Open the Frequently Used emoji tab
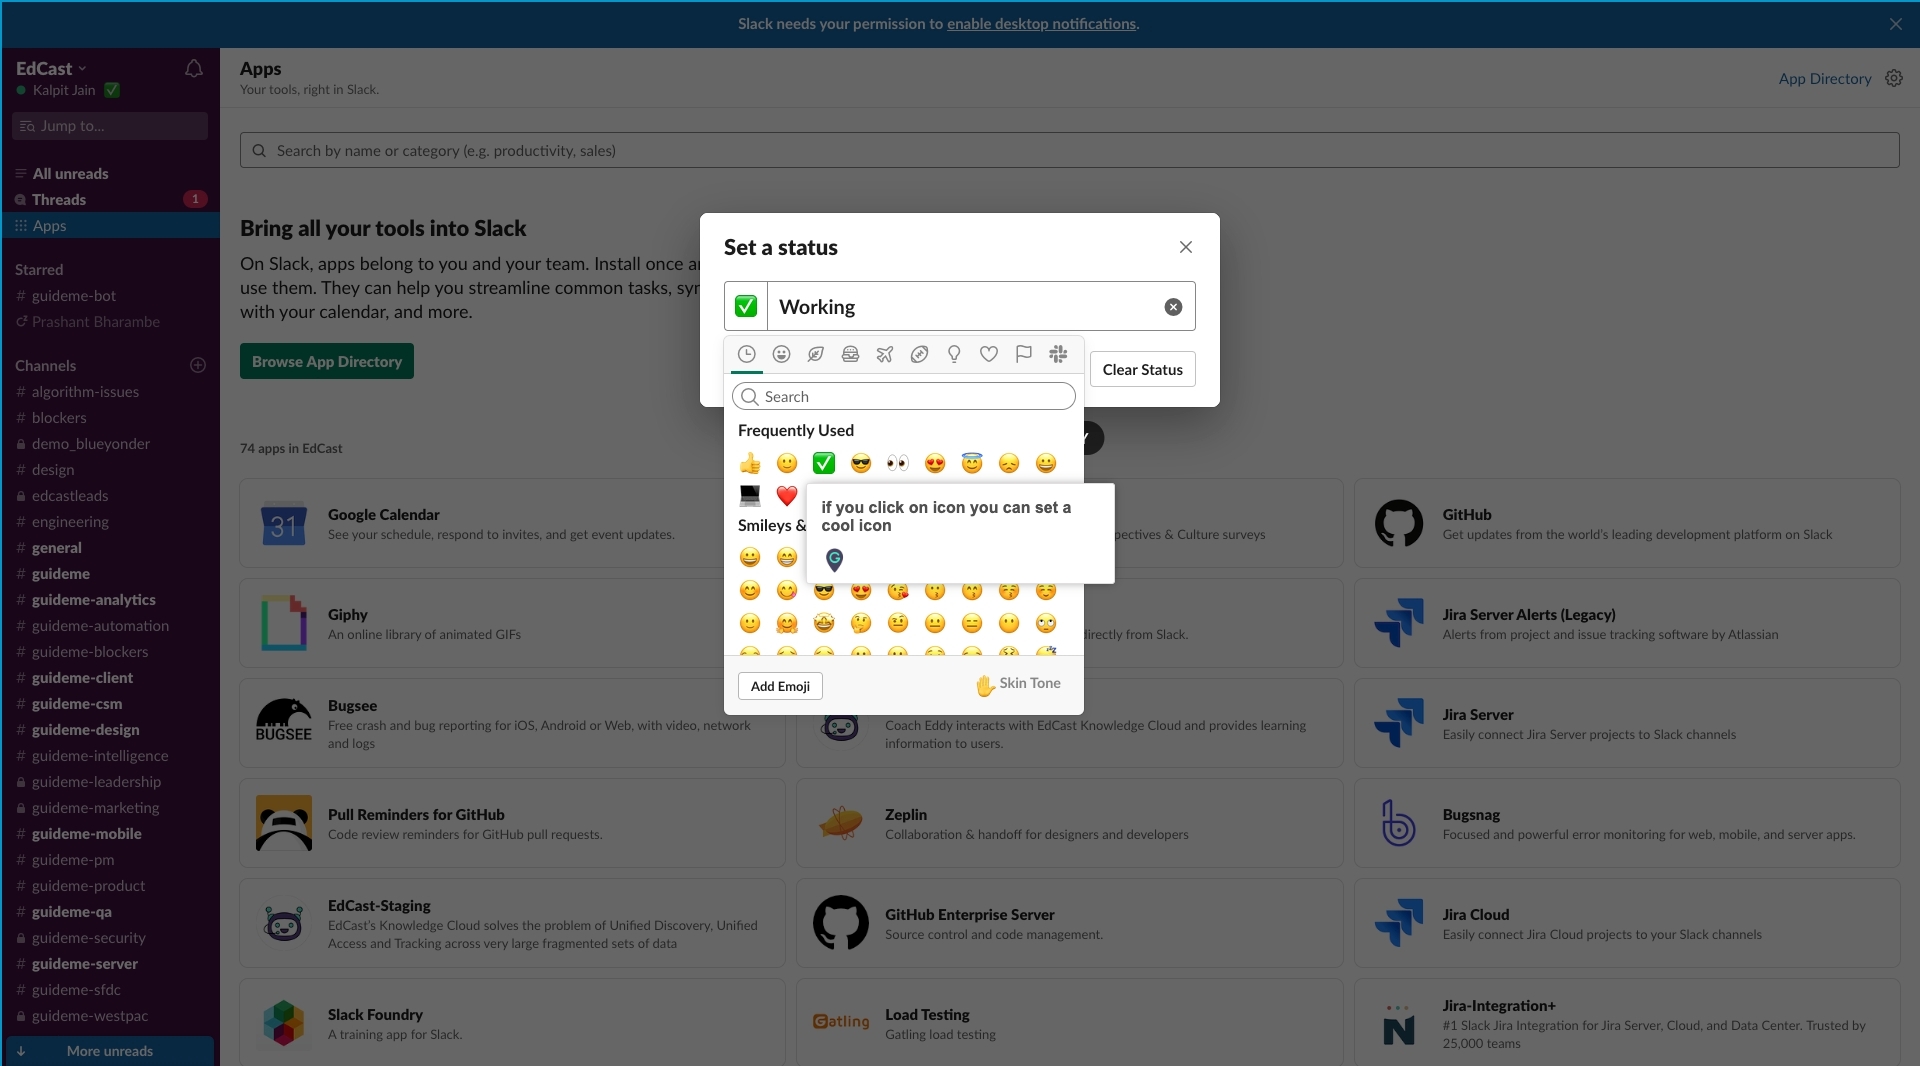The width and height of the screenshot is (1920, 1066). 746,354
